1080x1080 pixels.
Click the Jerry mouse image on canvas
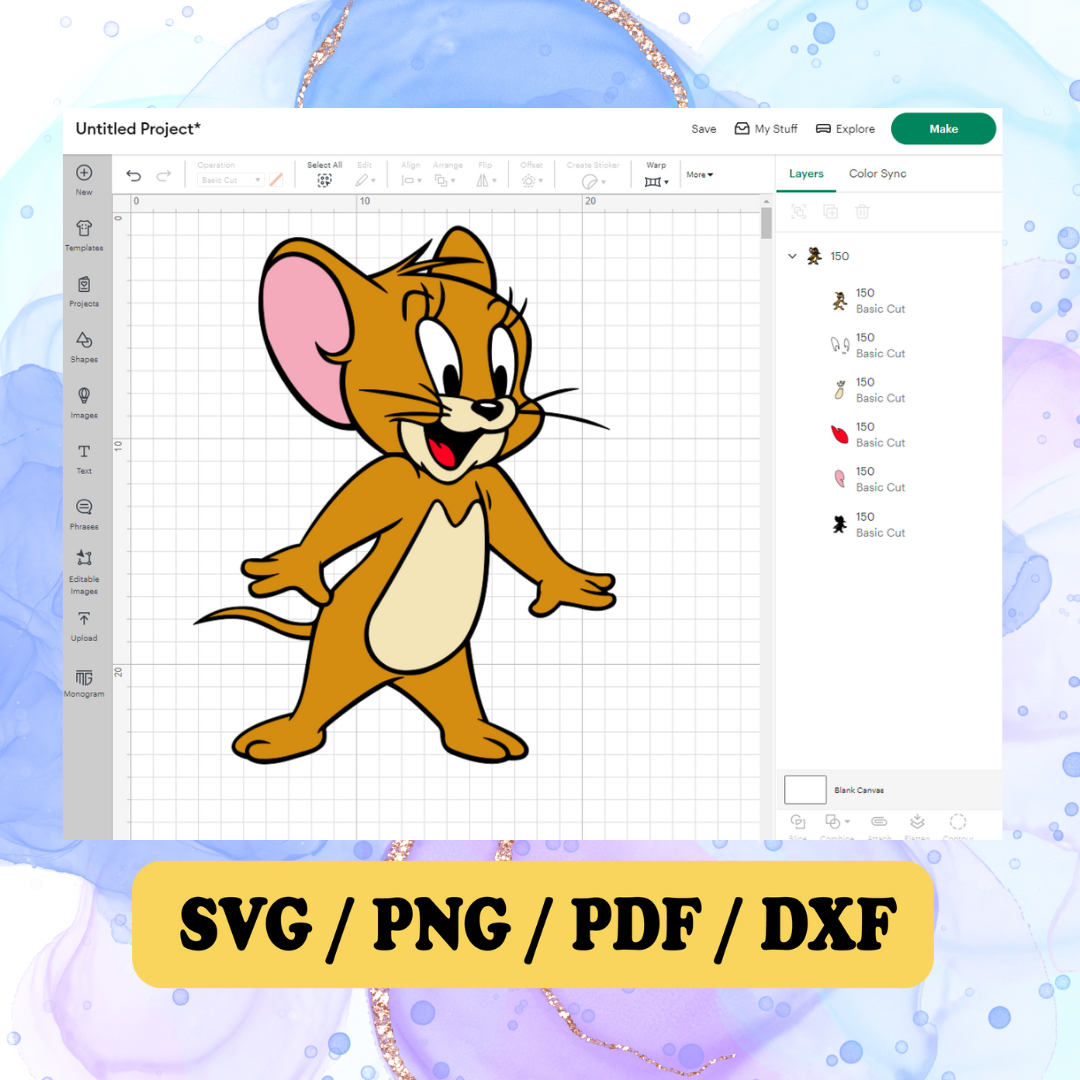406,496
